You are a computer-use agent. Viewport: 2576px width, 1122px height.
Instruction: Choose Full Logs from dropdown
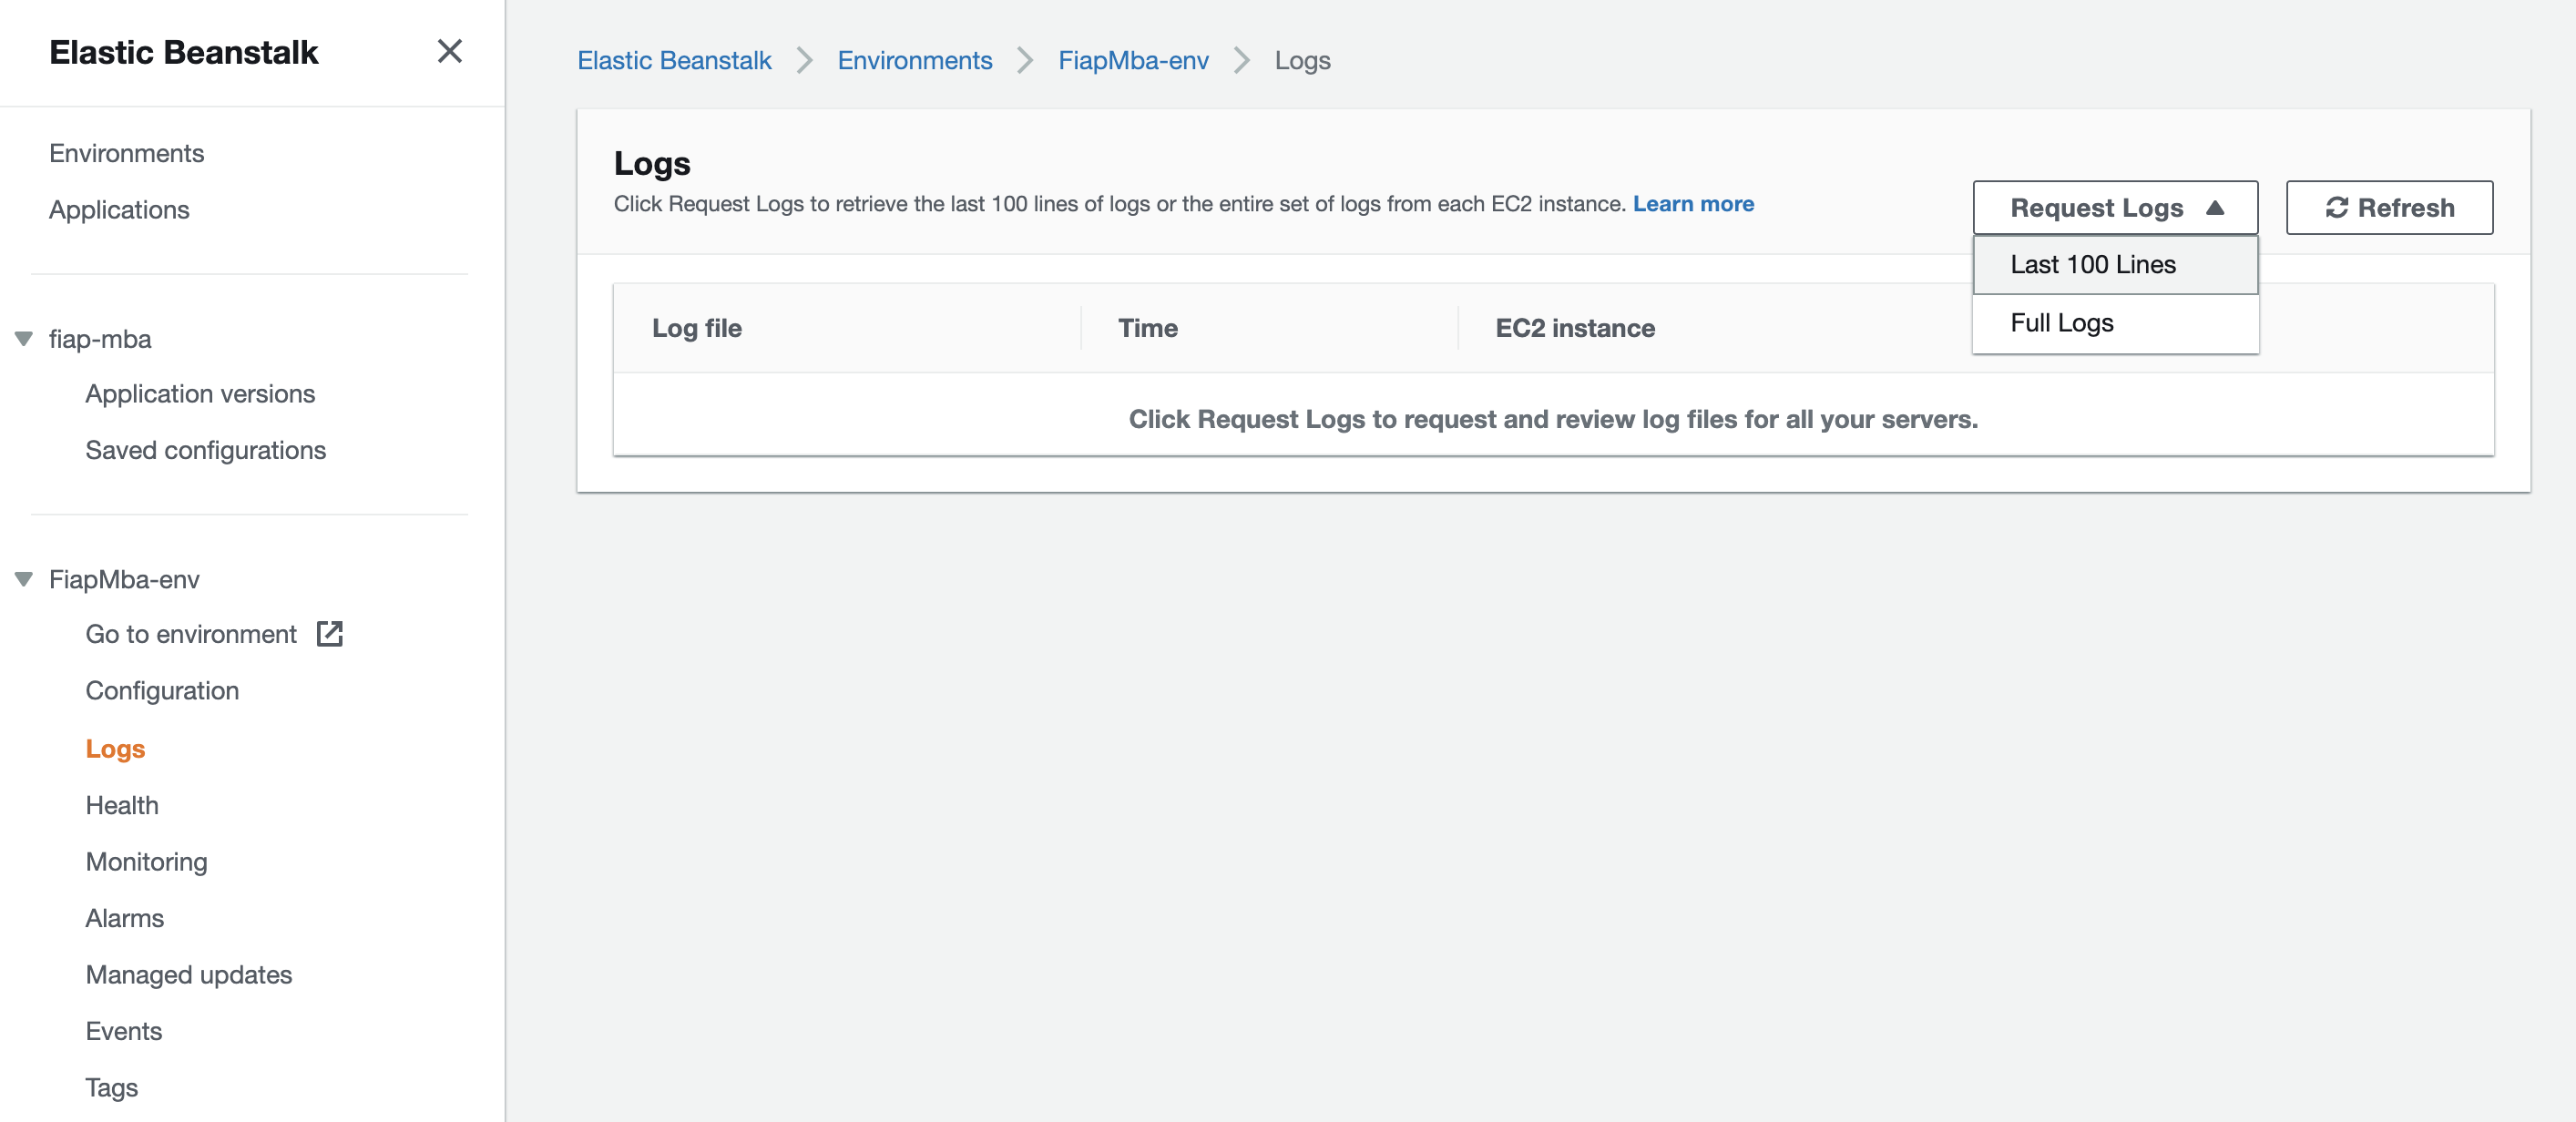click(2061, 323)
